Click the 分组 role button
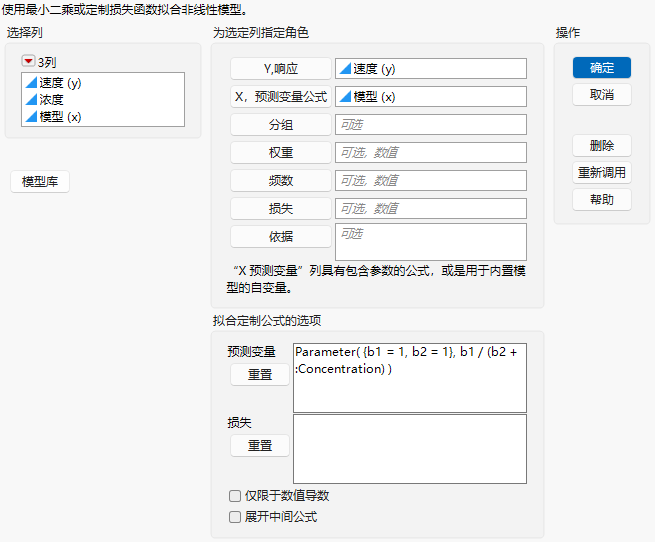 pyautogui.click(x=281, y=125)
